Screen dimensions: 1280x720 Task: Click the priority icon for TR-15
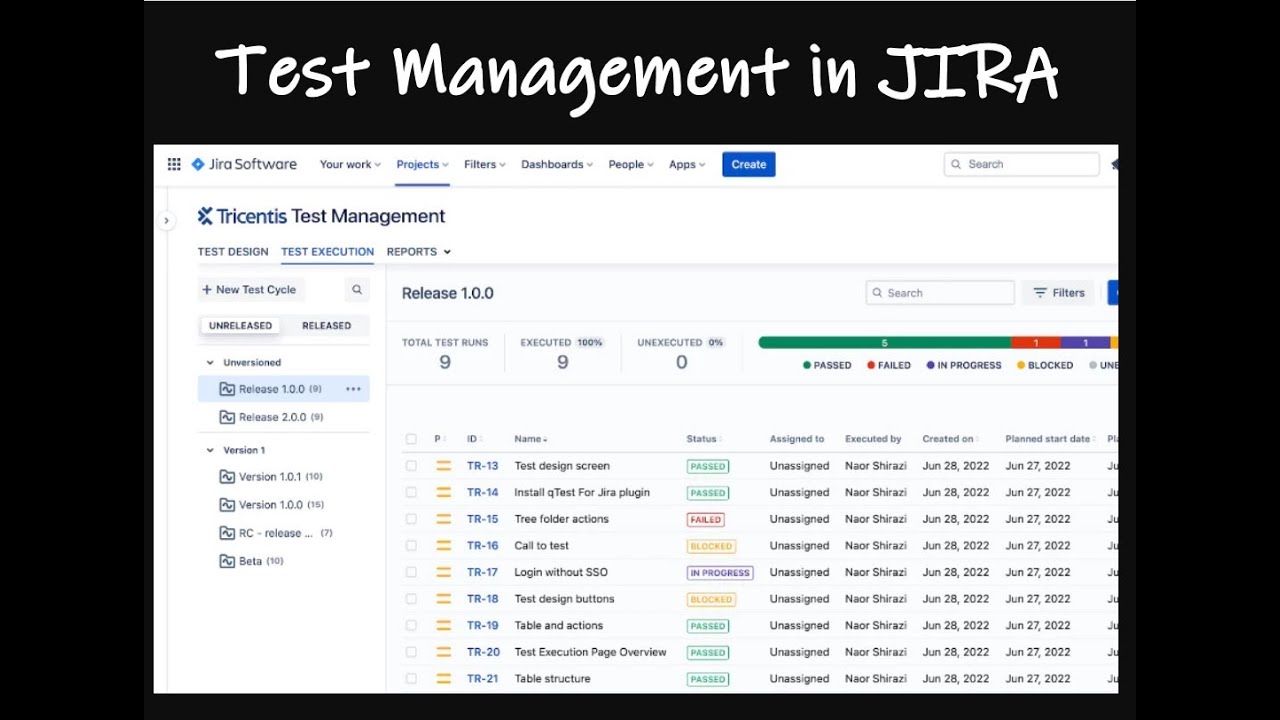[x=443, y=519]
